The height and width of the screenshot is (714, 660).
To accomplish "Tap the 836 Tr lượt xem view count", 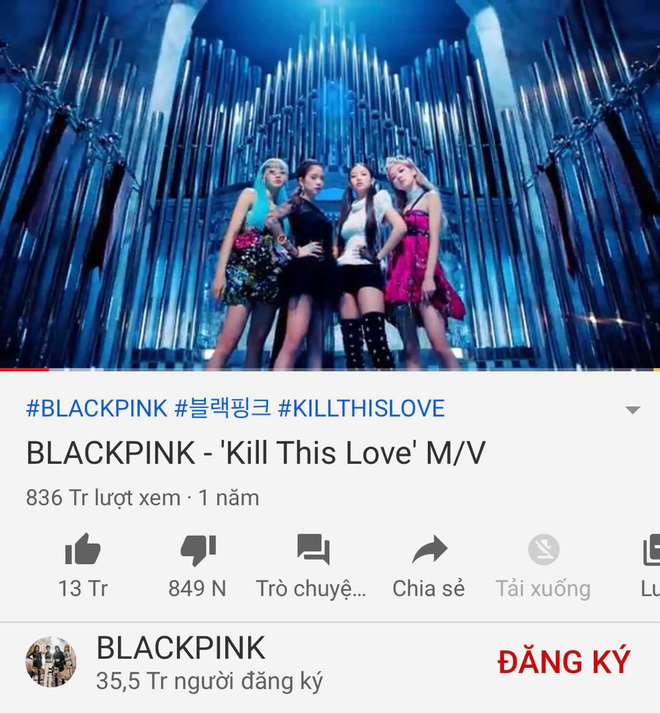I will pyautogui.click(x=103, y=498).
